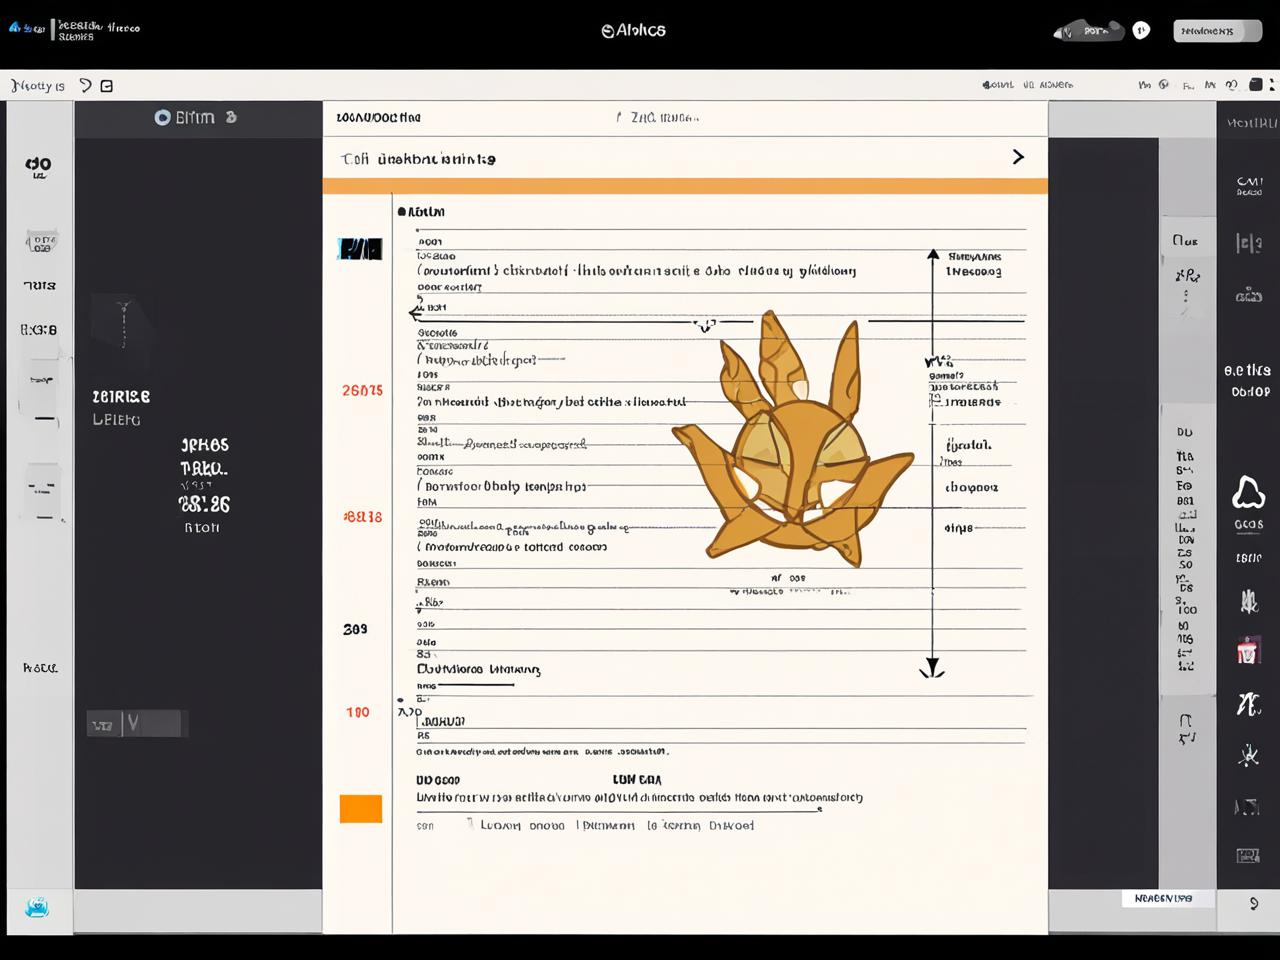
Task: Click the red number '28818' in the document margin
Action: click(362, 517)
